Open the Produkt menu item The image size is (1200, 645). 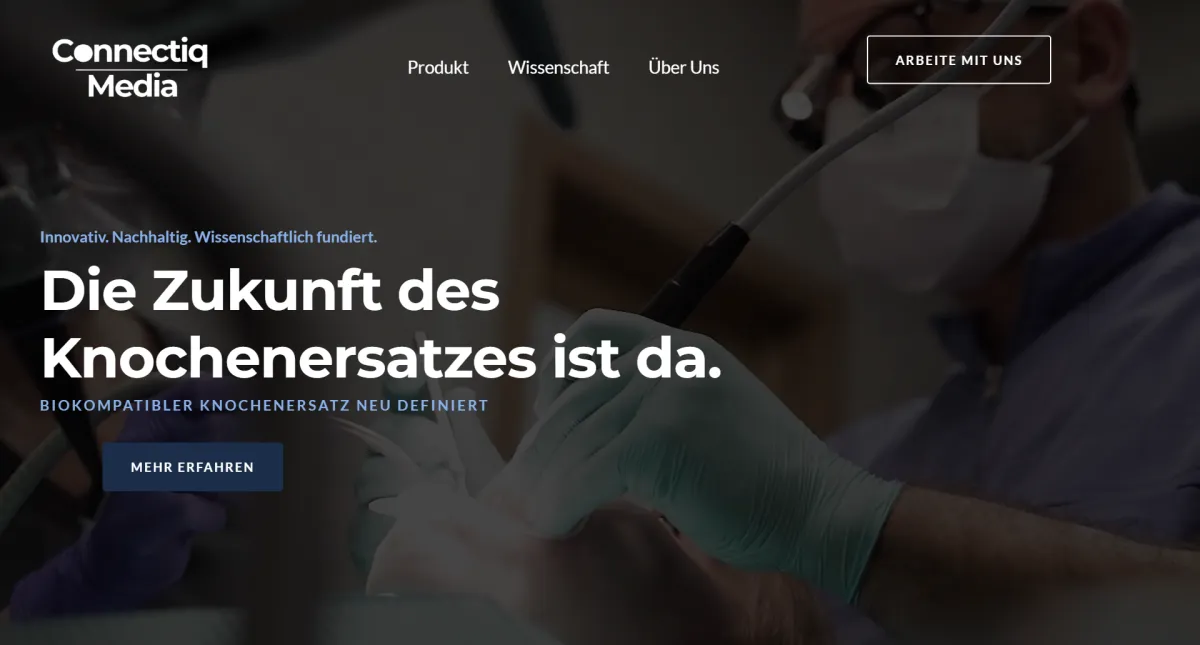pyautogui.click(x=438, y=67)
